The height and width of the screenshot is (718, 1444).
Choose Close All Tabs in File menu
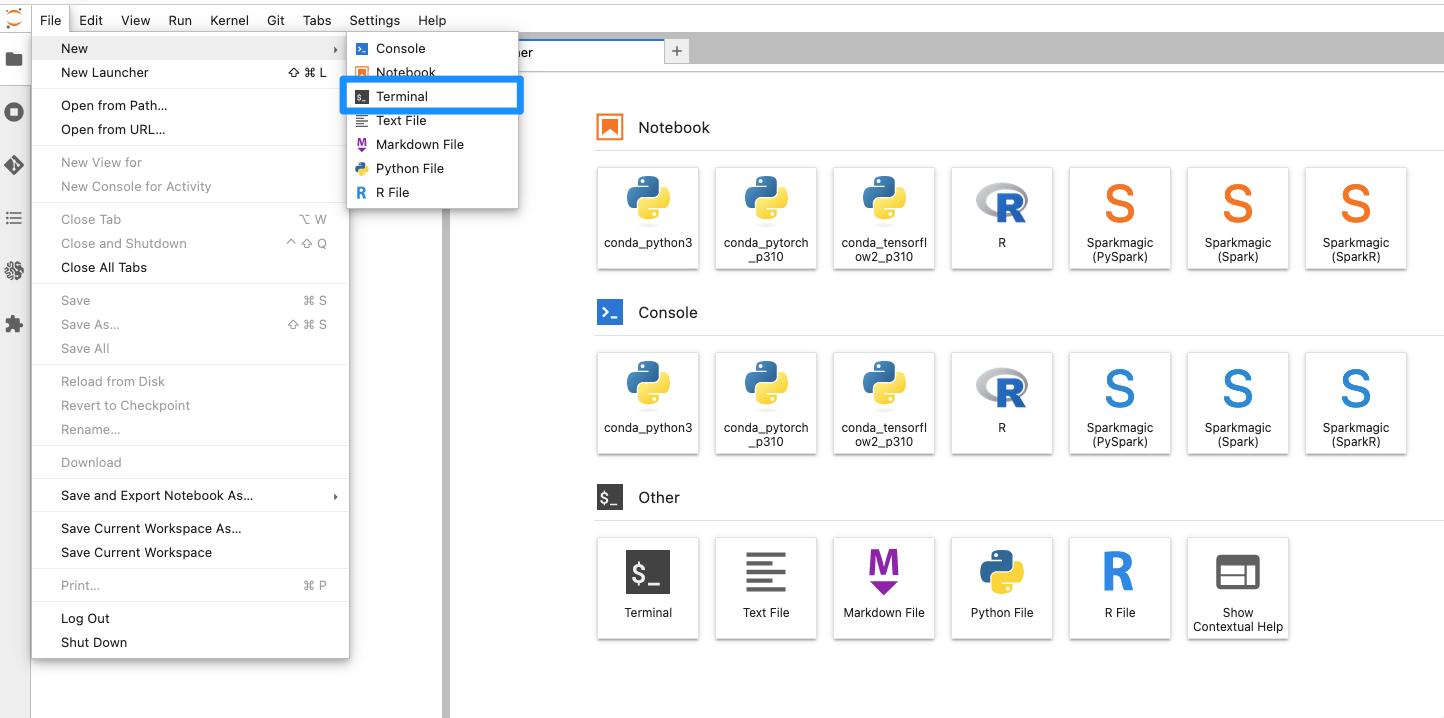point(190,267)
